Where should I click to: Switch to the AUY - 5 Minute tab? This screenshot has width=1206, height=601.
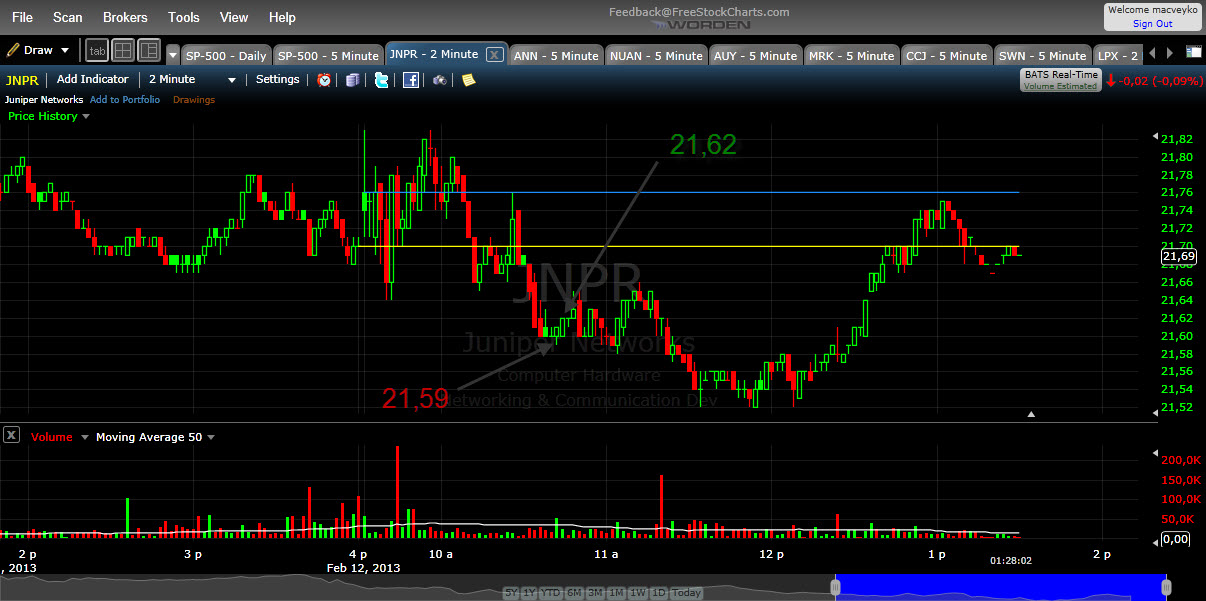point(754,55)
